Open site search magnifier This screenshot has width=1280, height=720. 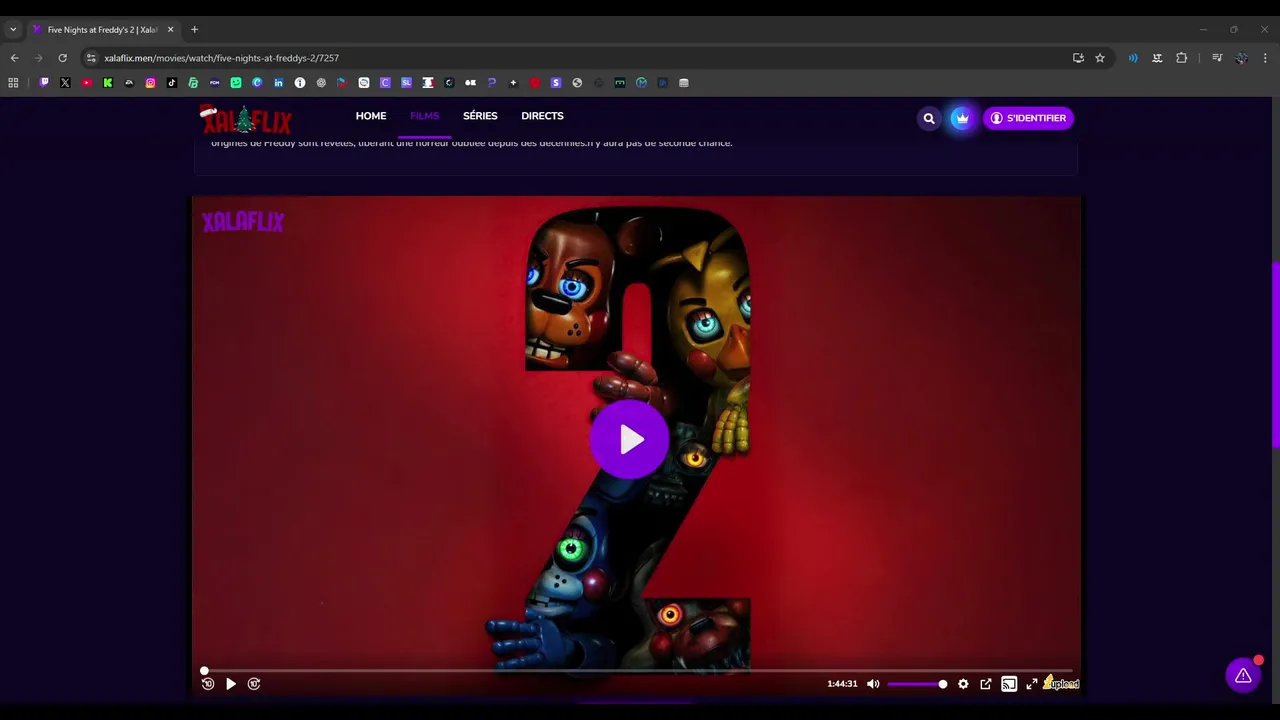pos(929,118)
